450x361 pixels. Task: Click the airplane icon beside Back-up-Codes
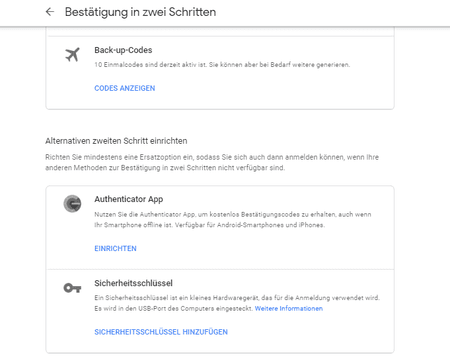[x=72, y=55]
